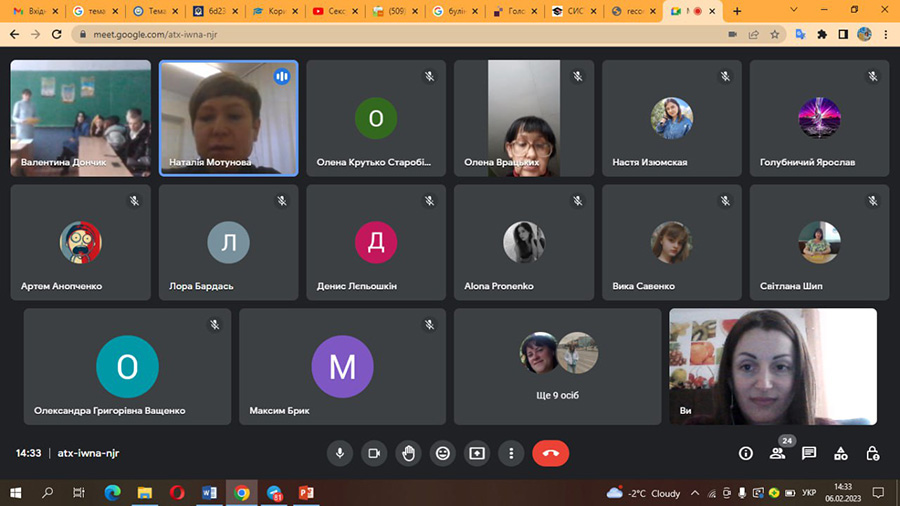
Task: Click Вика Савенко avatar
Action: pos(672,242)
